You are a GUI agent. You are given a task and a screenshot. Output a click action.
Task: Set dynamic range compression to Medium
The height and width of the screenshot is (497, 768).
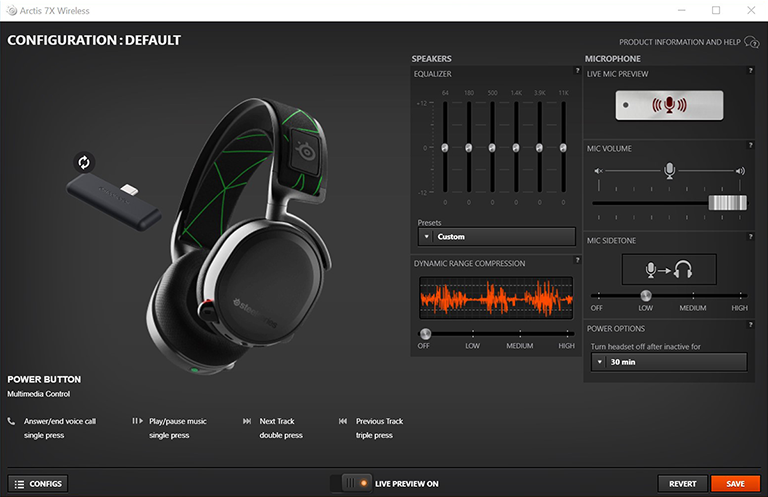(520, 334)
